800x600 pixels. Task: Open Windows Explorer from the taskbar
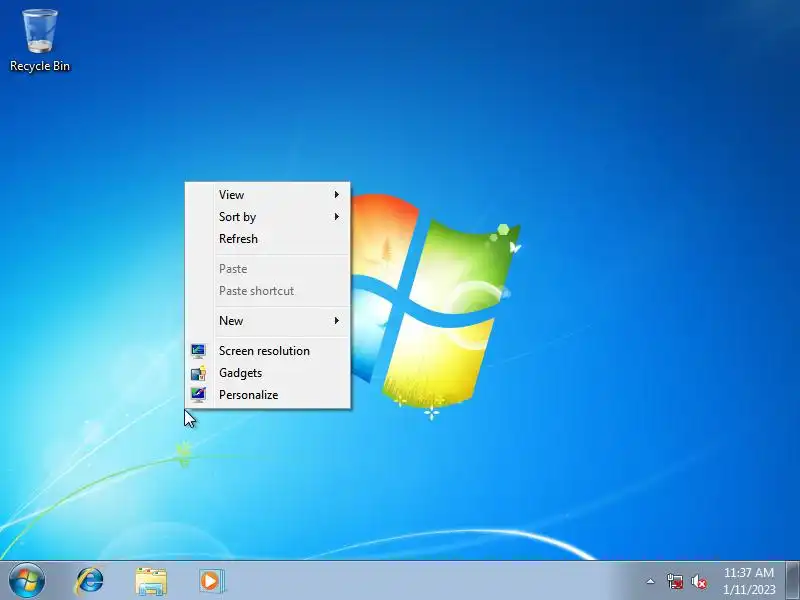[151, 581]
